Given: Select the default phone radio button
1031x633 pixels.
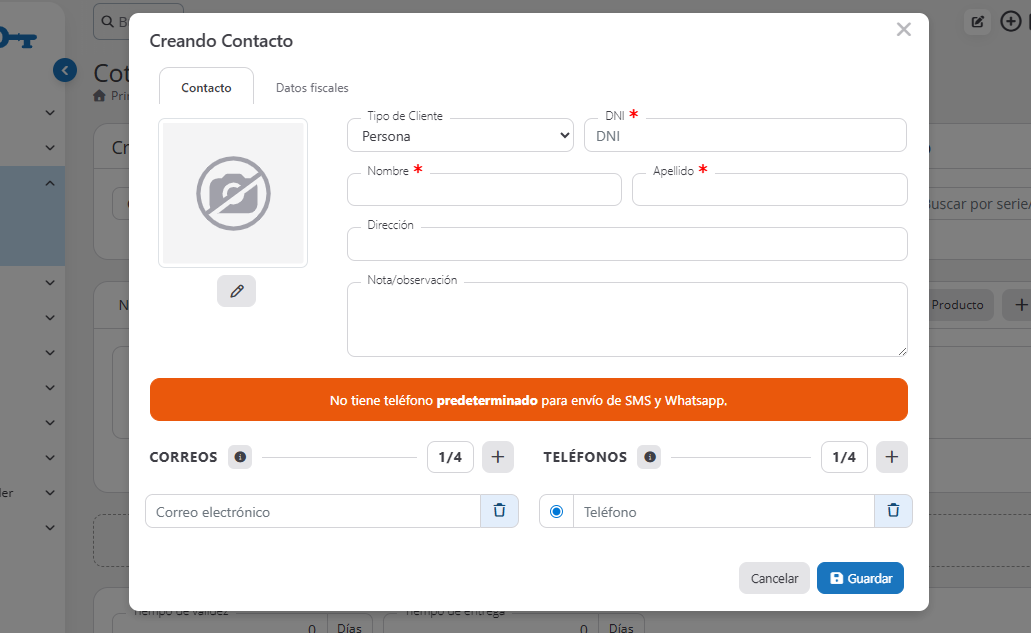Looking at the screenshot, I should (x=556, y=511).
